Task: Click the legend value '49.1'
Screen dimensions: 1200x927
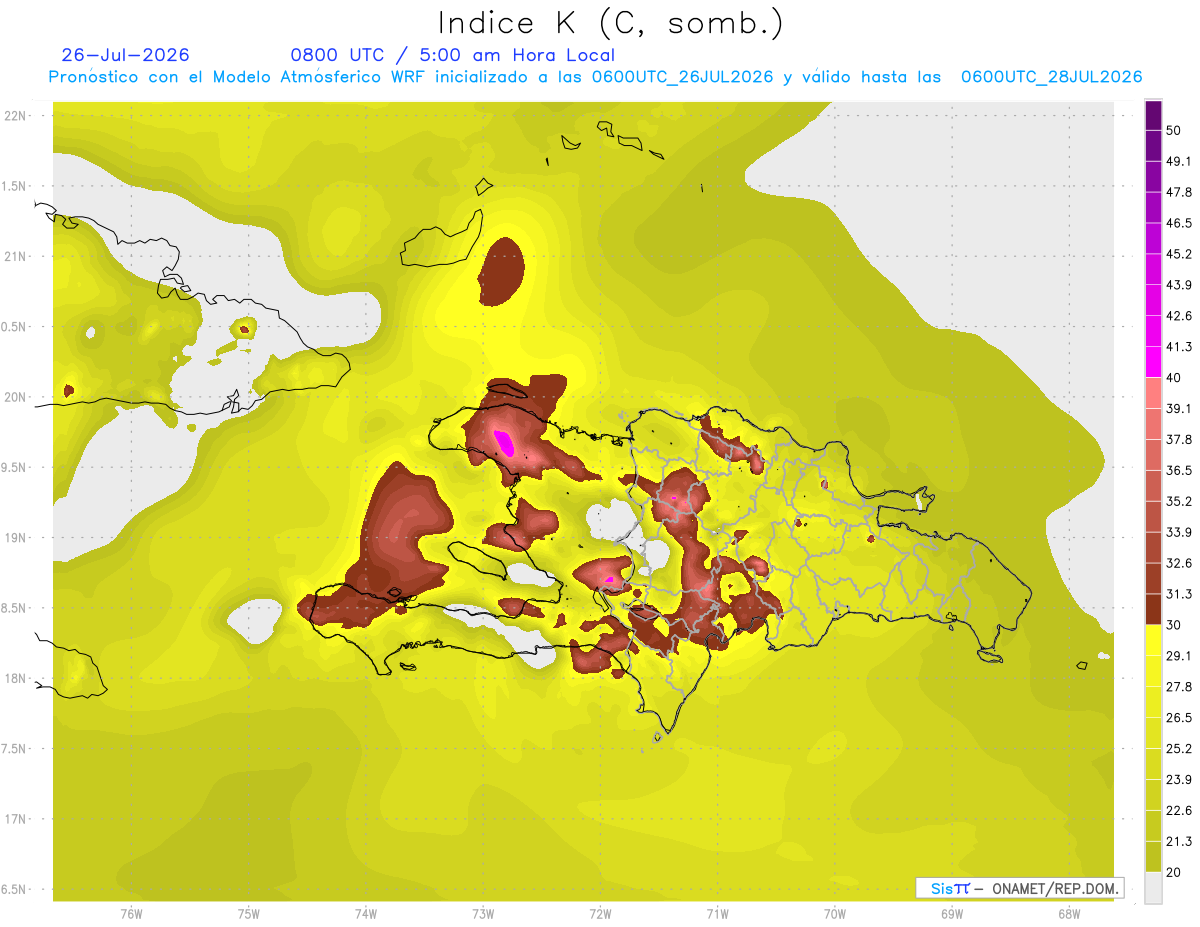Action: [1178, 161]
